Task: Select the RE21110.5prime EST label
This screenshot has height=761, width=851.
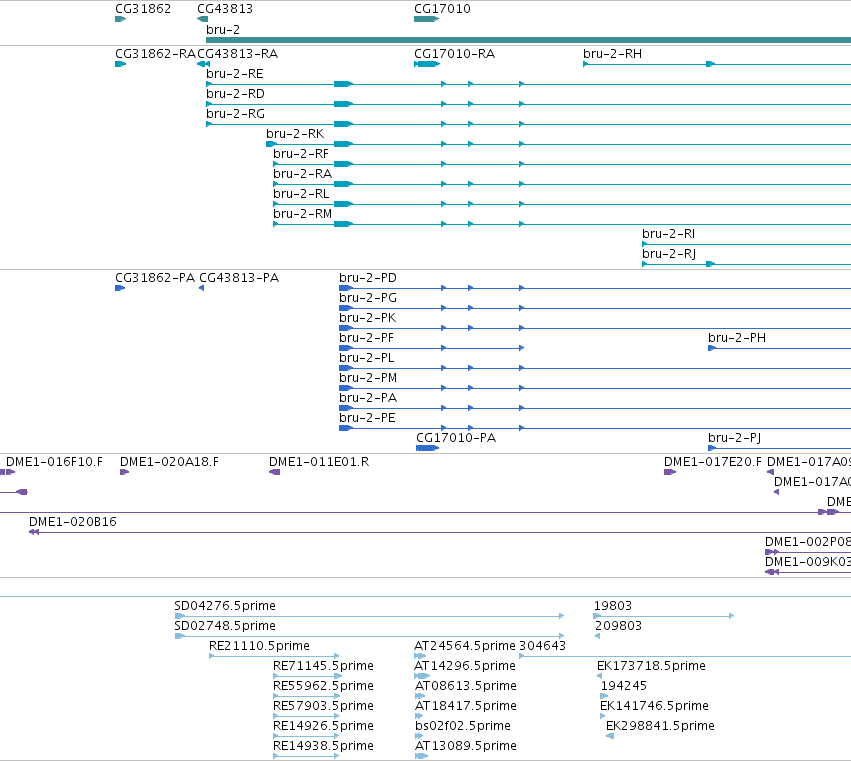Action: [x=259, y=646]
